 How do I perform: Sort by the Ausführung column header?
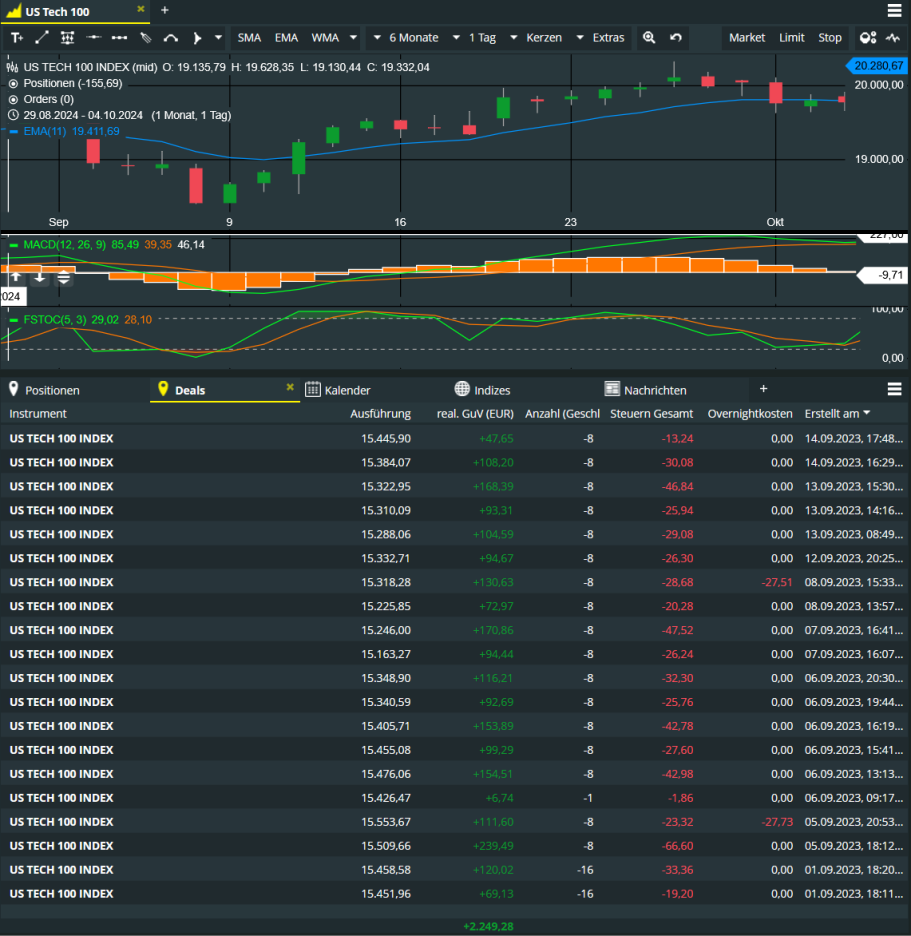click(380, 414)
